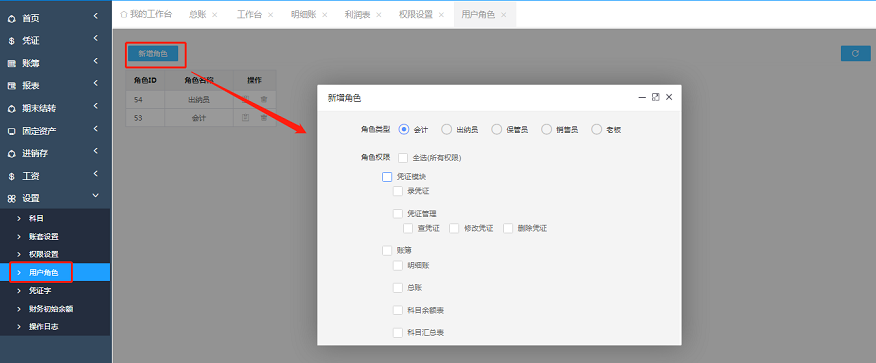Click edit icon in 会计 row

245,118
